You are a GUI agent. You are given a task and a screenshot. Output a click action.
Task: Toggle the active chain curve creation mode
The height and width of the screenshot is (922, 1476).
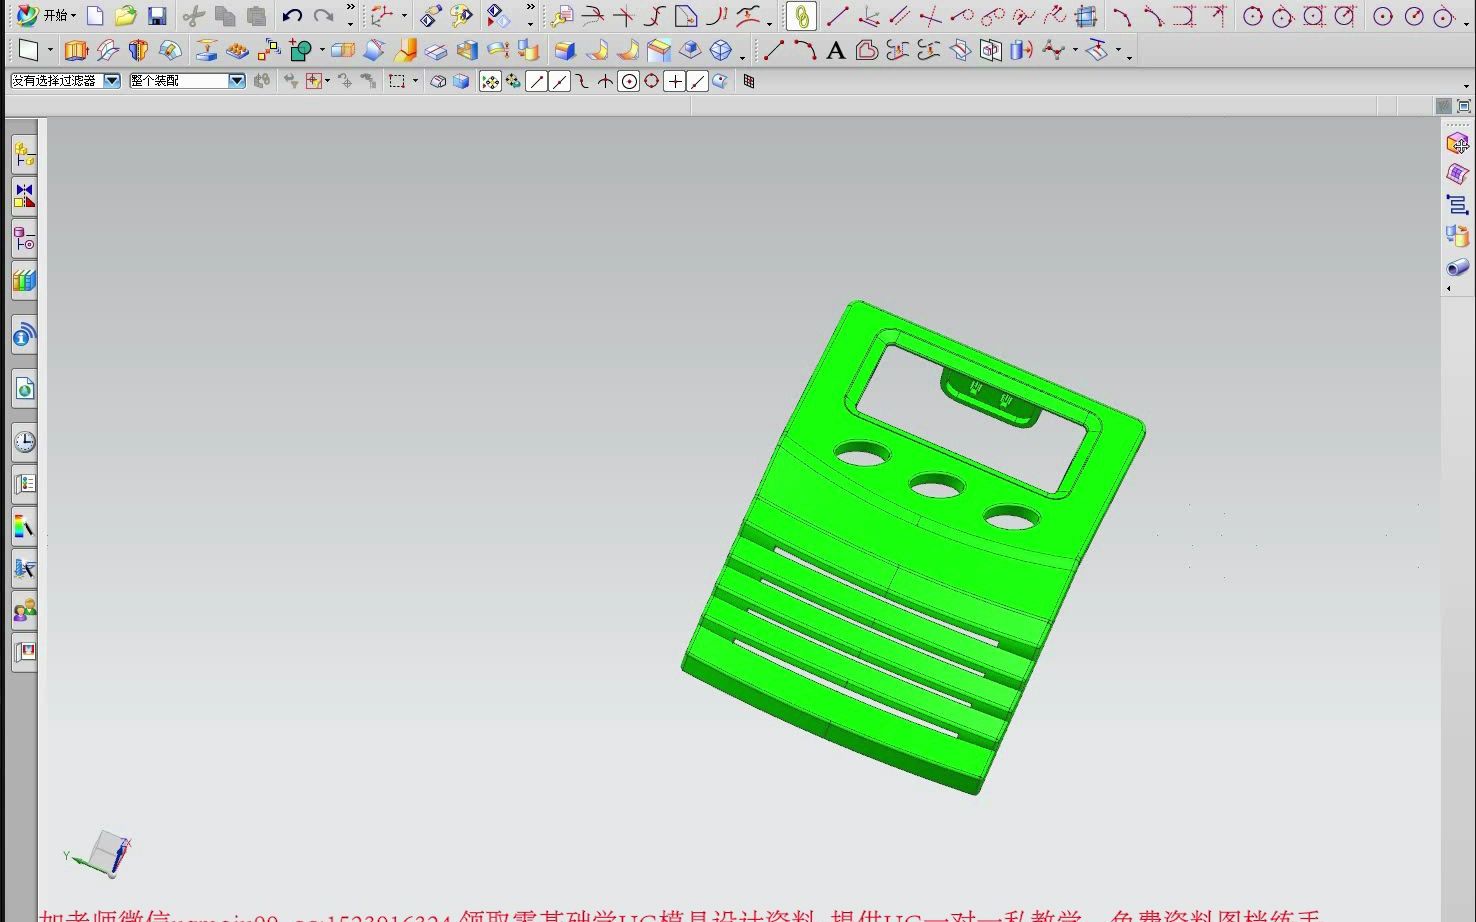[x=800, y=16]
